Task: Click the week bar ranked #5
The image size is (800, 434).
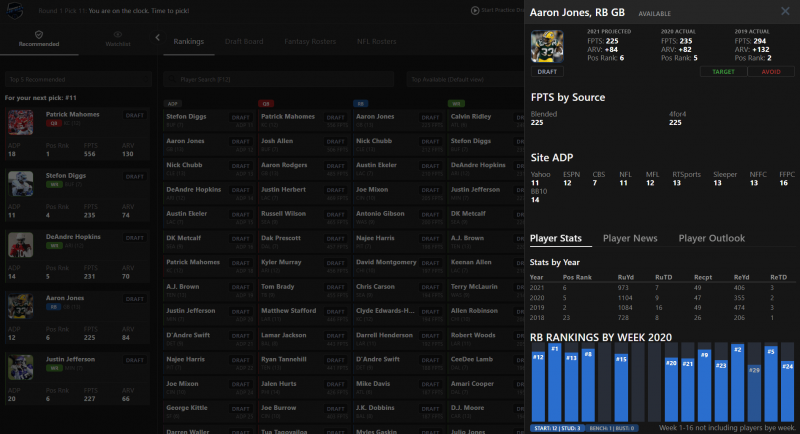Action: coord(770,384)
